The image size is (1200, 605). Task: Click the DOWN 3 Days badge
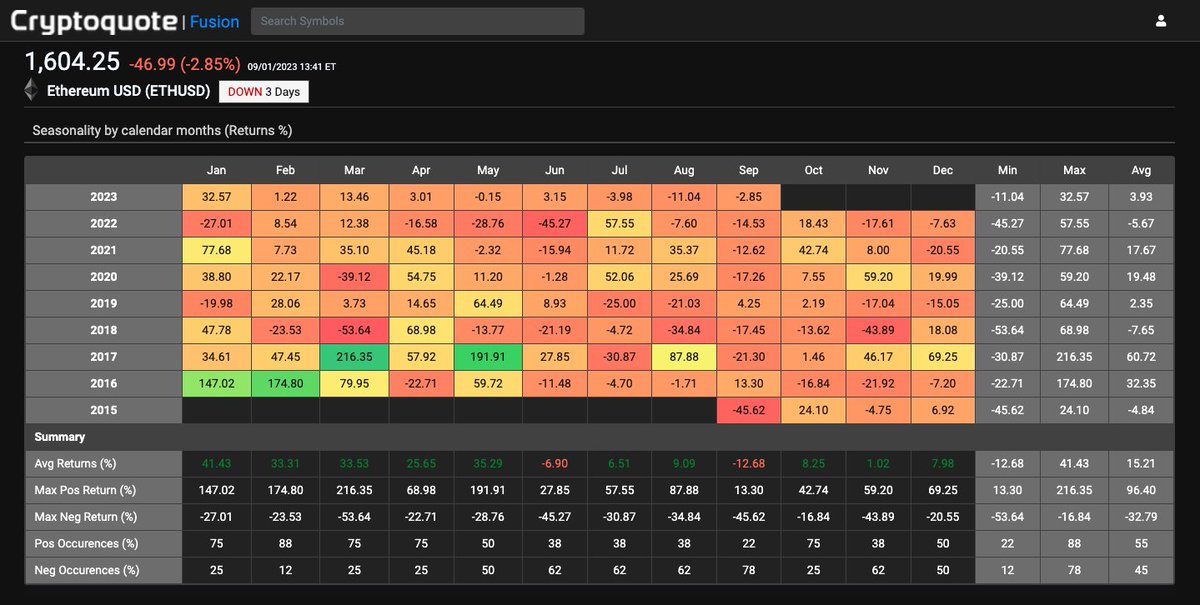coord(264,91)
